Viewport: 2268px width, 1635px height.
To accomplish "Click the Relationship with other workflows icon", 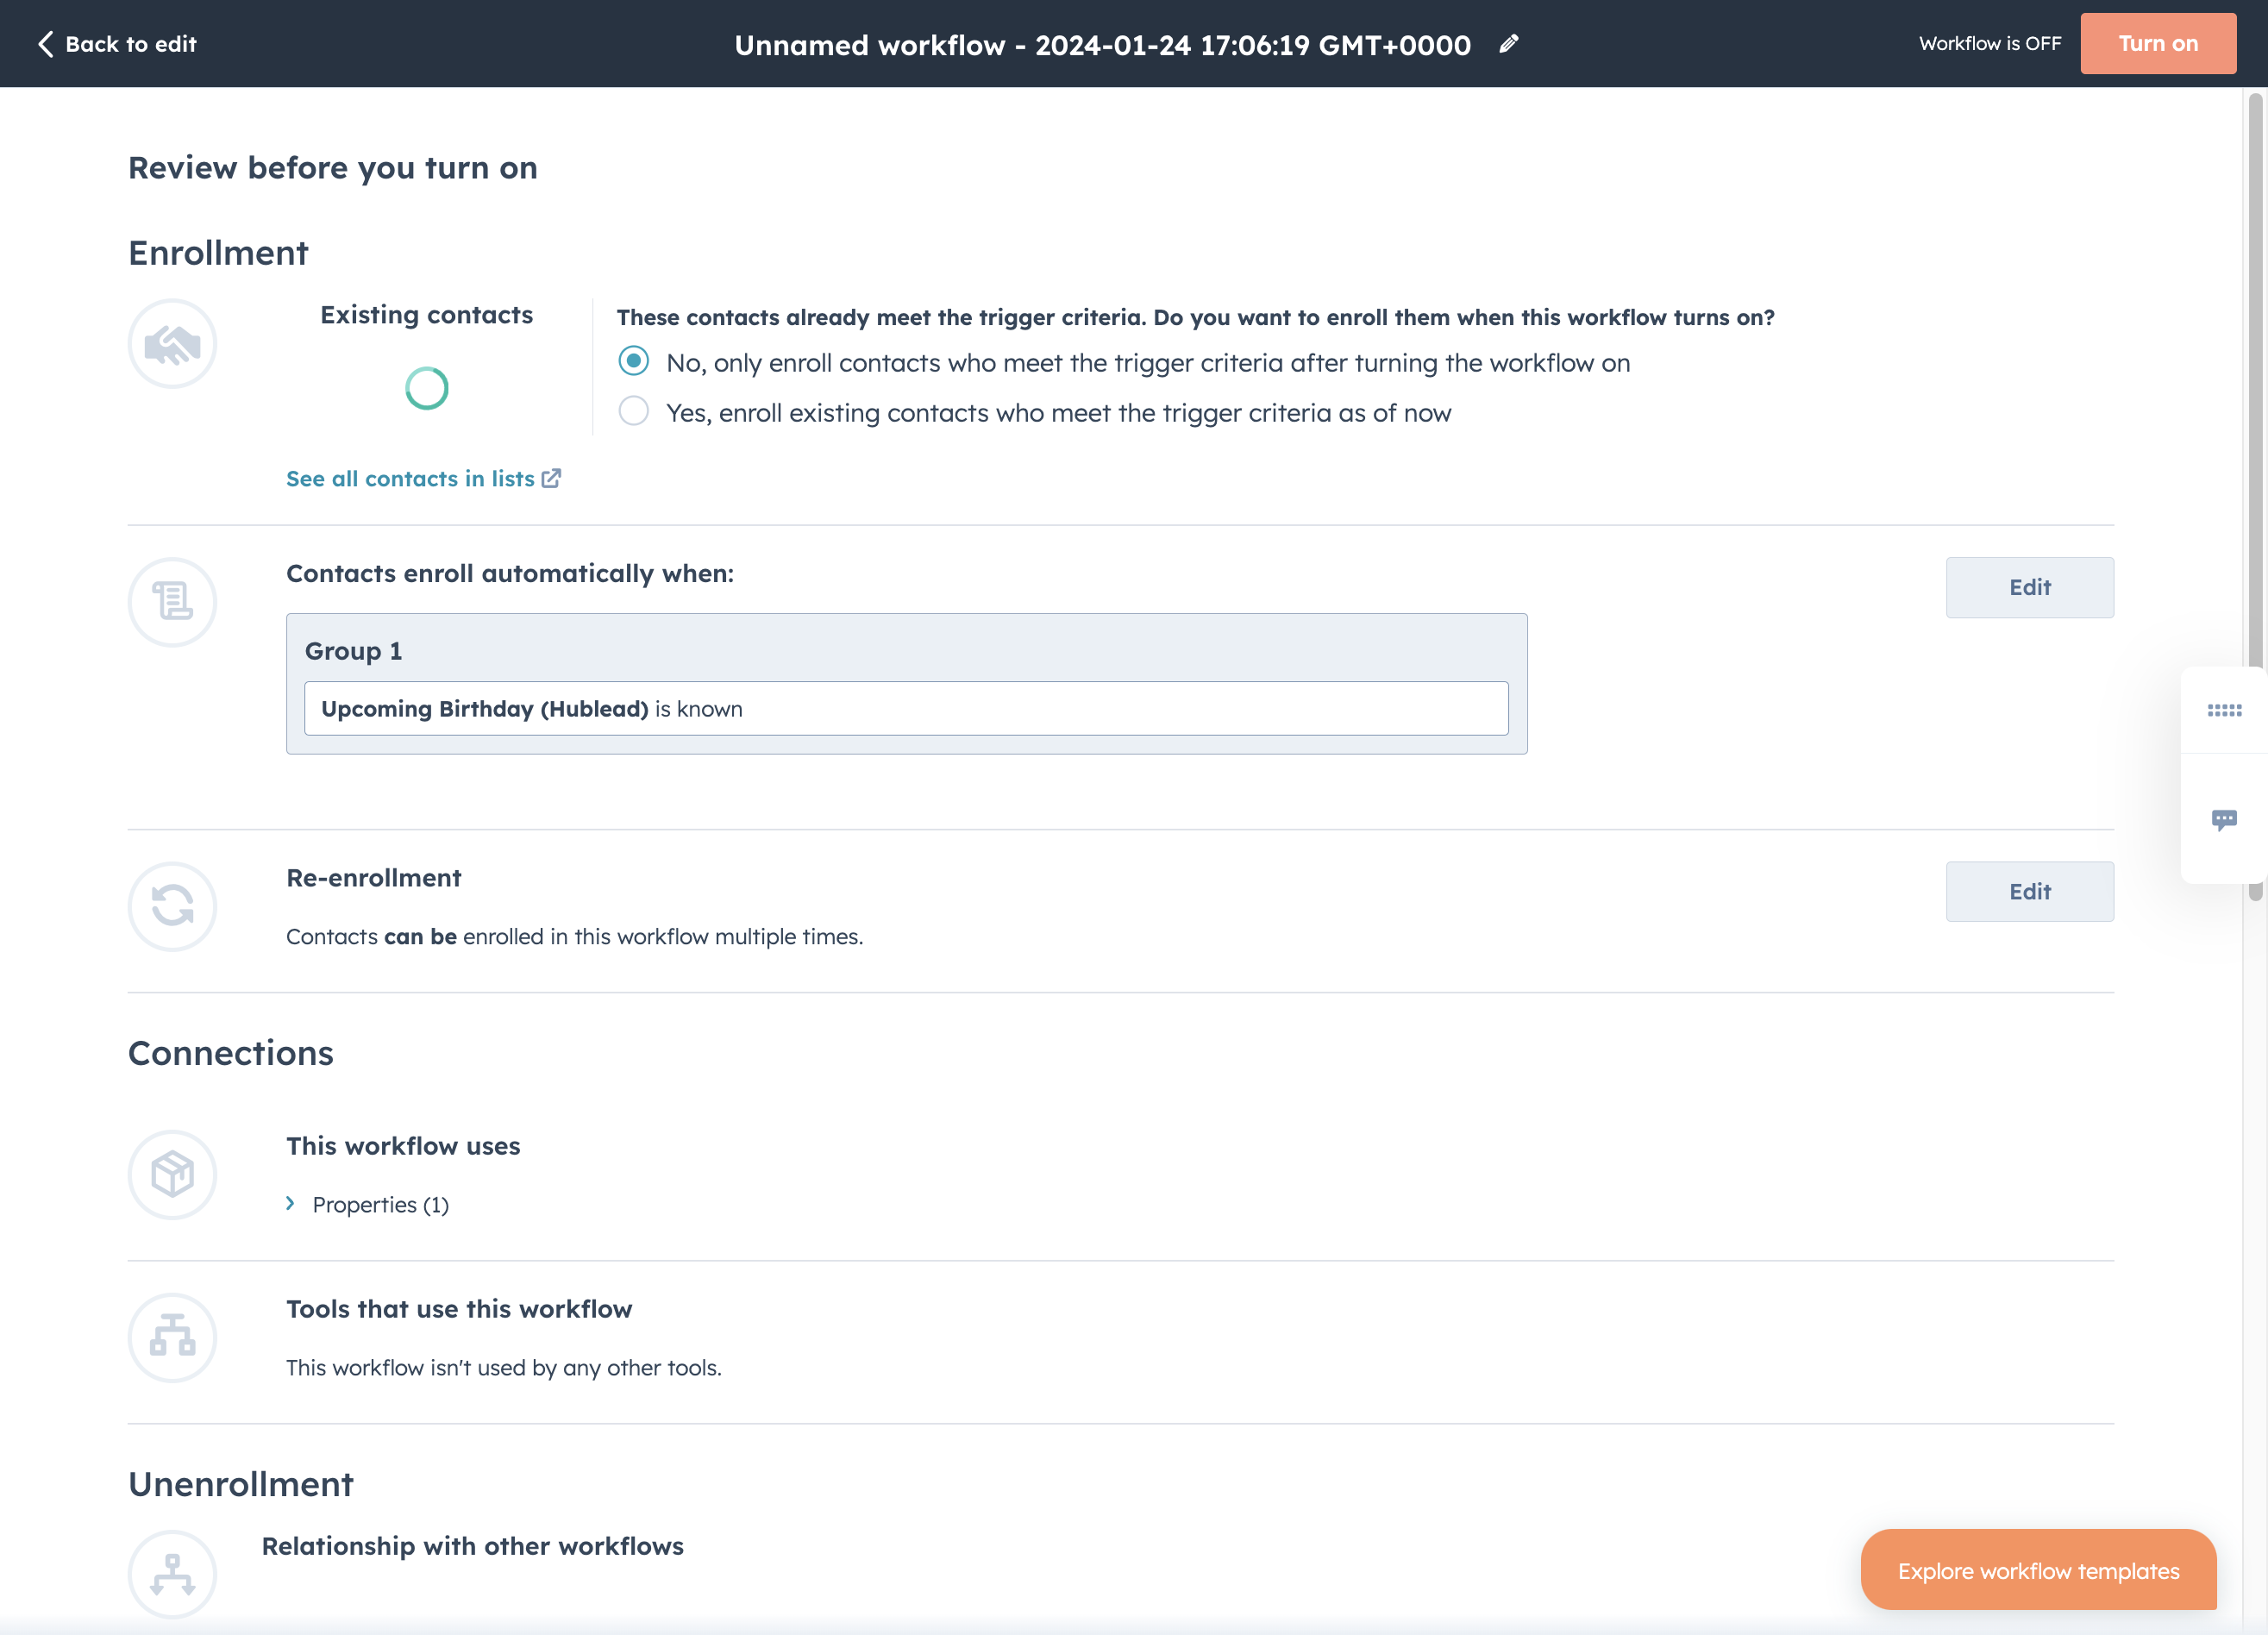I will [x=172, y=1574].
